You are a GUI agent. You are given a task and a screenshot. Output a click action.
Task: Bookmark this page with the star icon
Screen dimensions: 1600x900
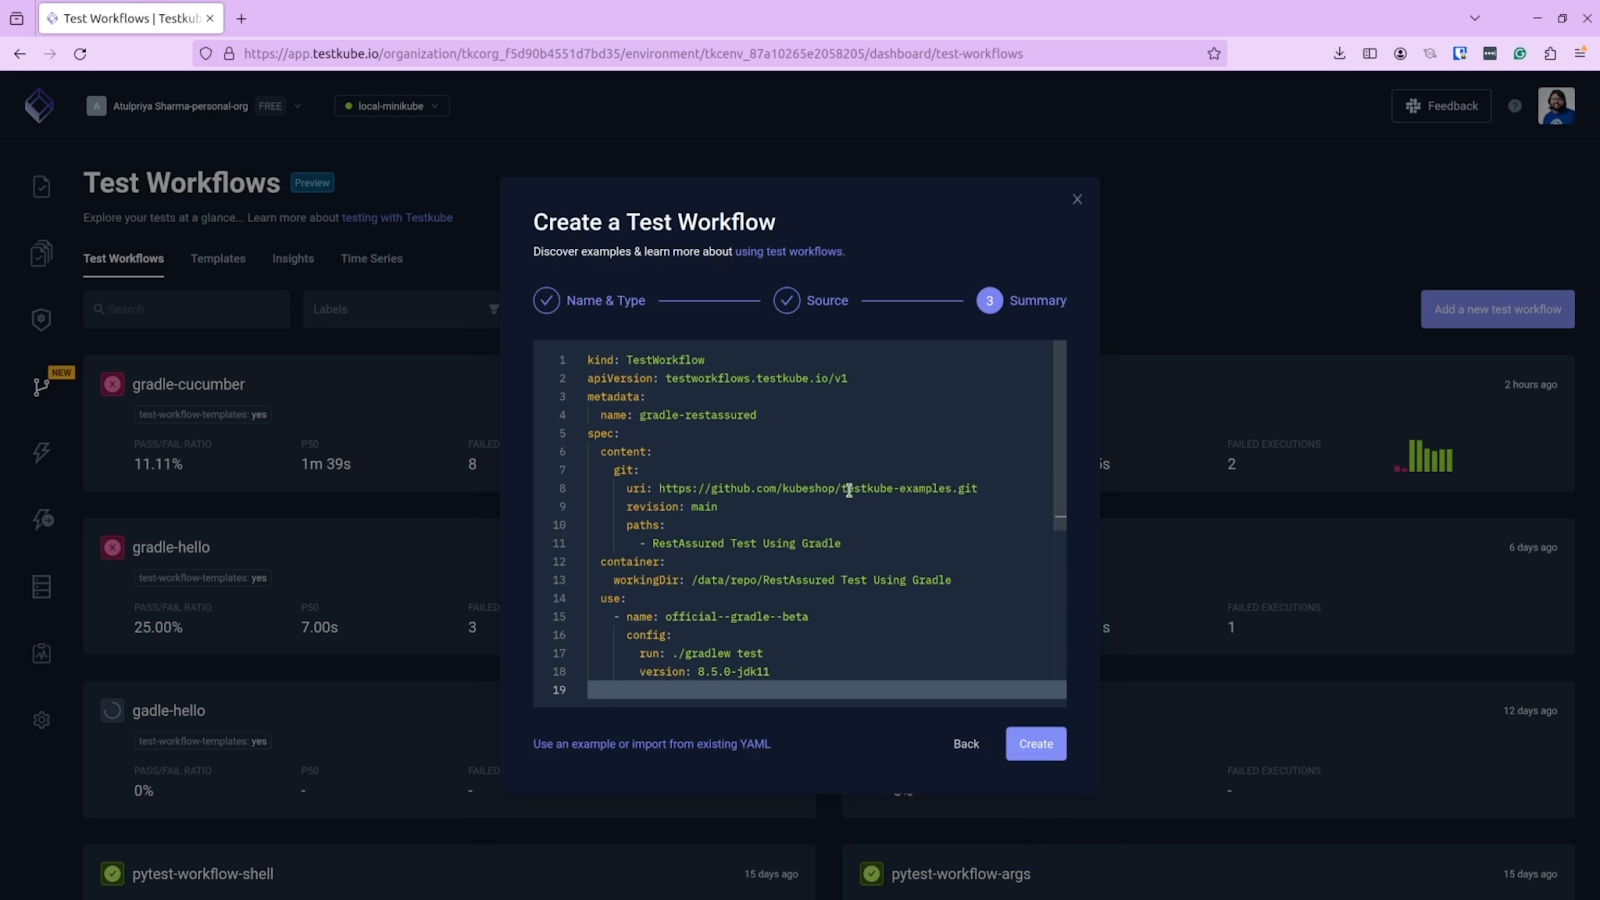click(x=1214, y=54)
